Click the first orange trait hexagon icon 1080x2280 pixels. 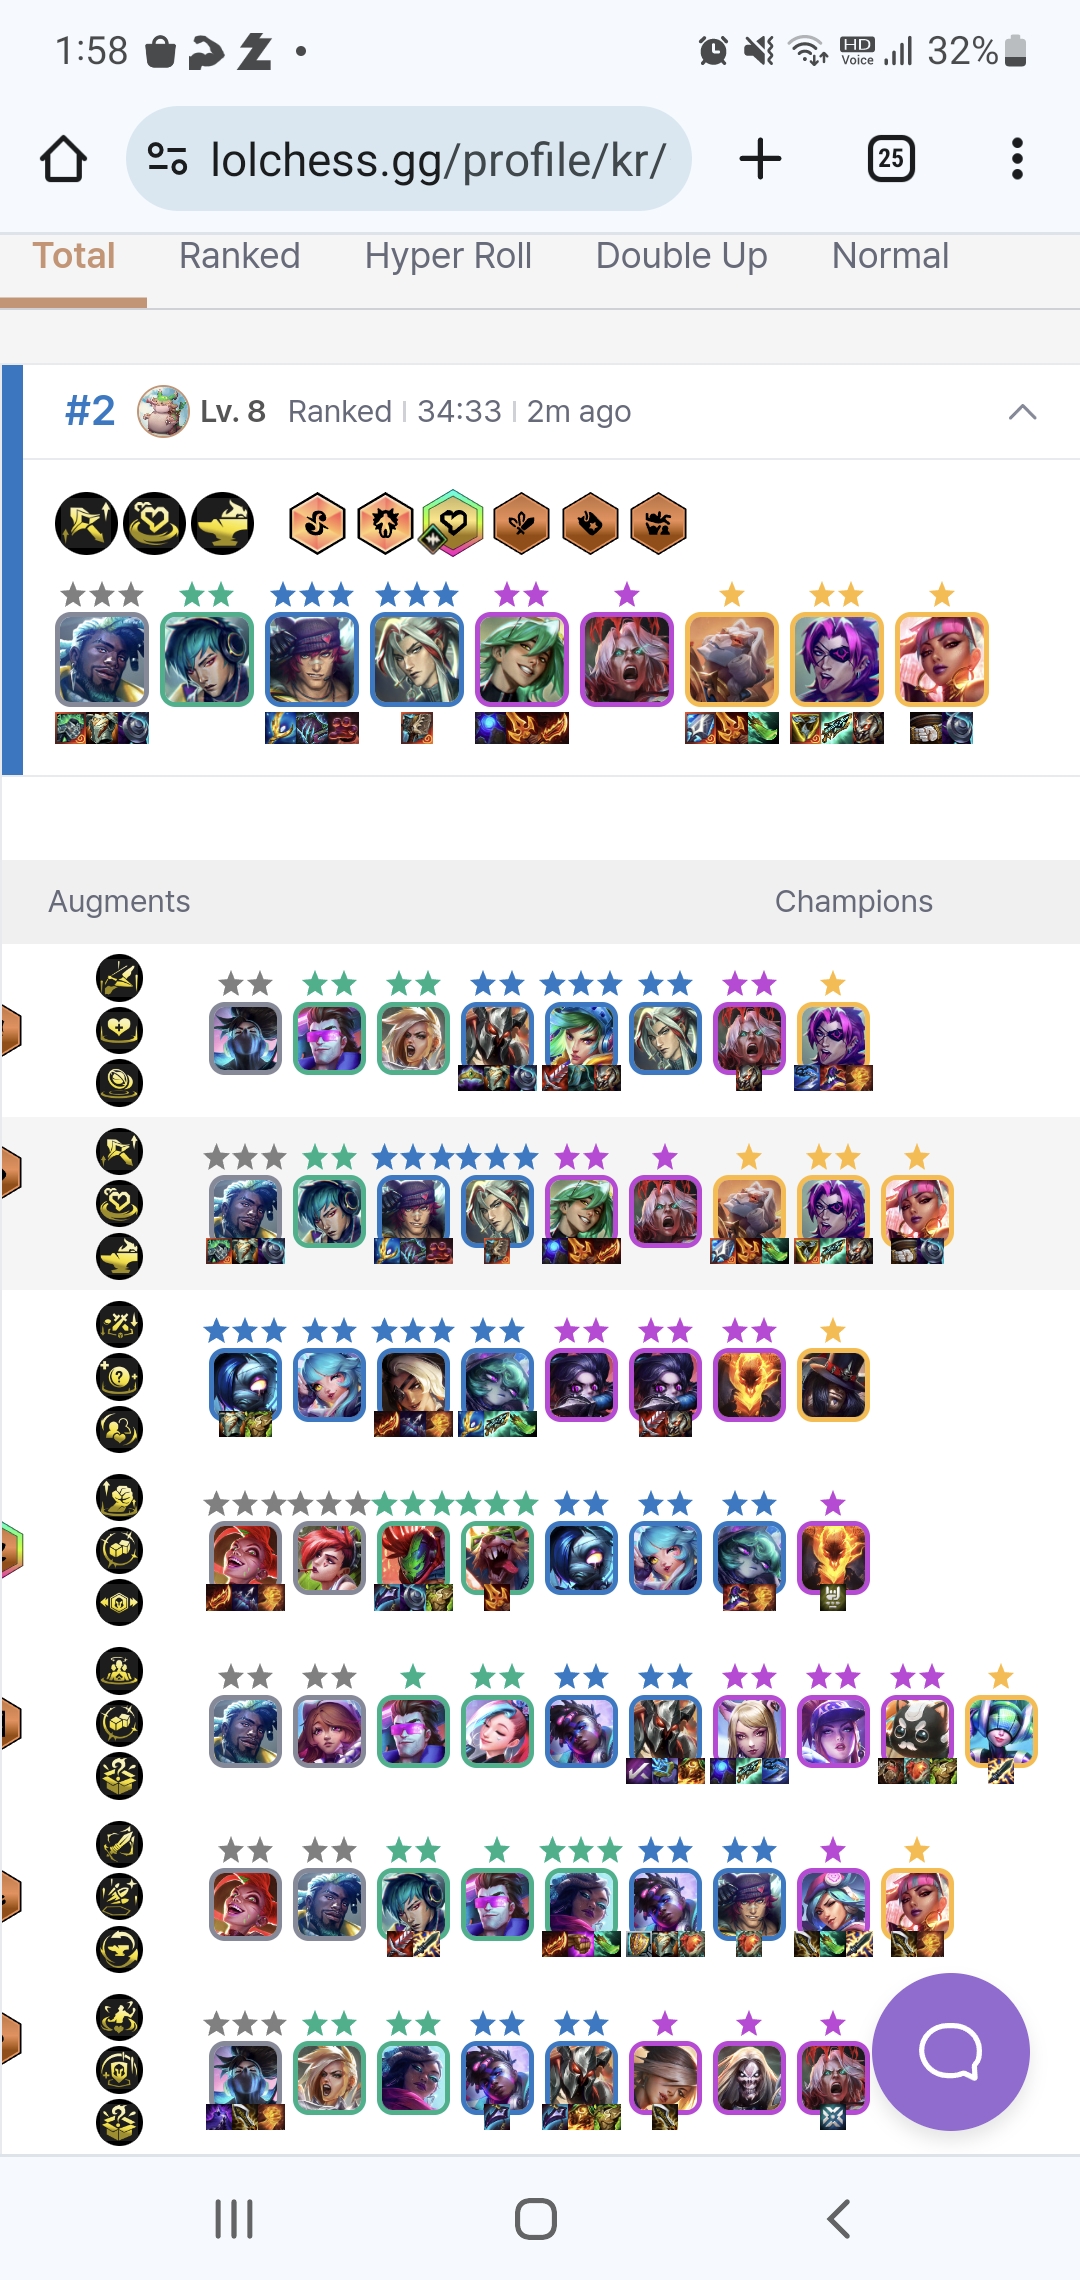[317, 523]
